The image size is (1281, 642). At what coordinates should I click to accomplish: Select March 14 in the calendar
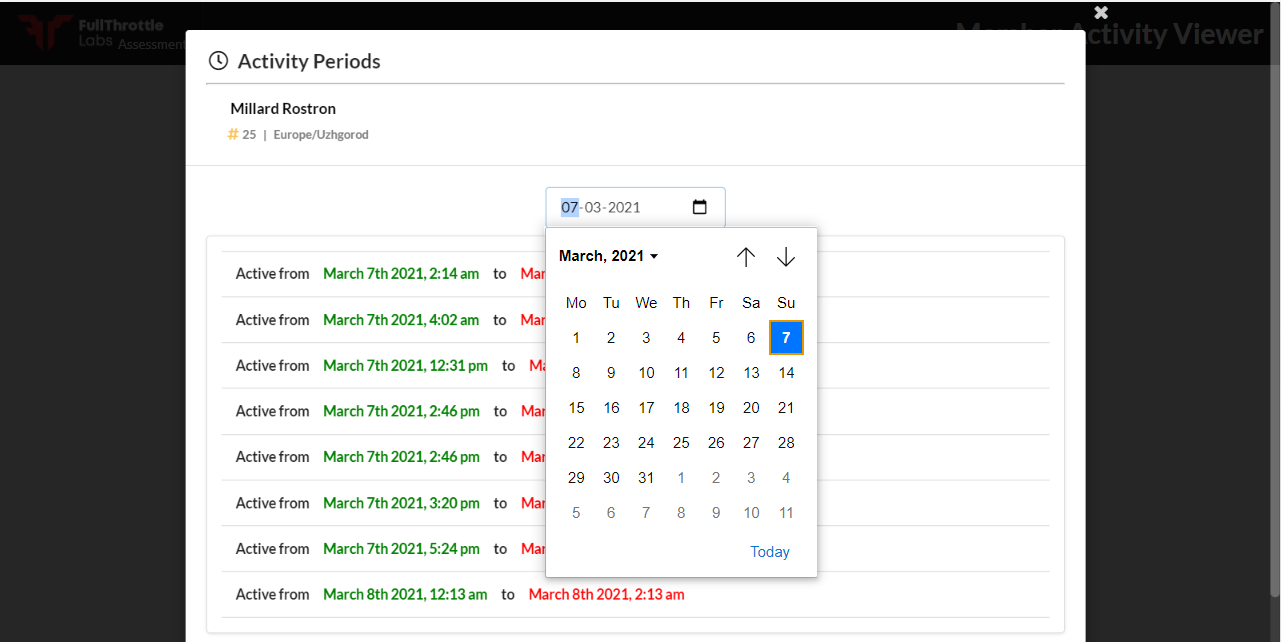(x=786, y=373)
